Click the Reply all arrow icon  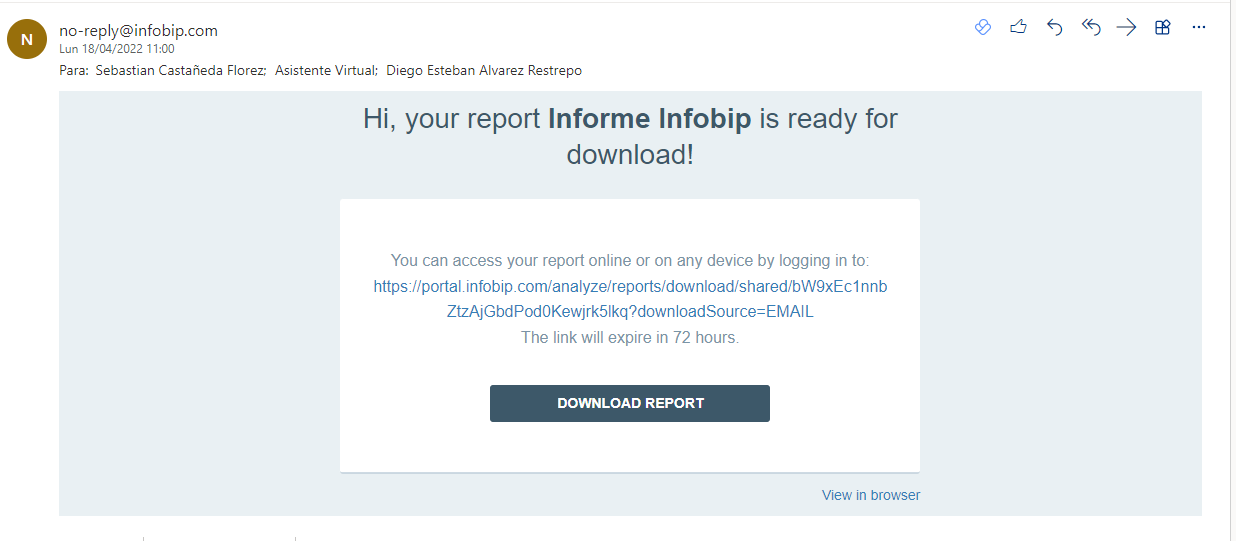tap(1090, 28)
